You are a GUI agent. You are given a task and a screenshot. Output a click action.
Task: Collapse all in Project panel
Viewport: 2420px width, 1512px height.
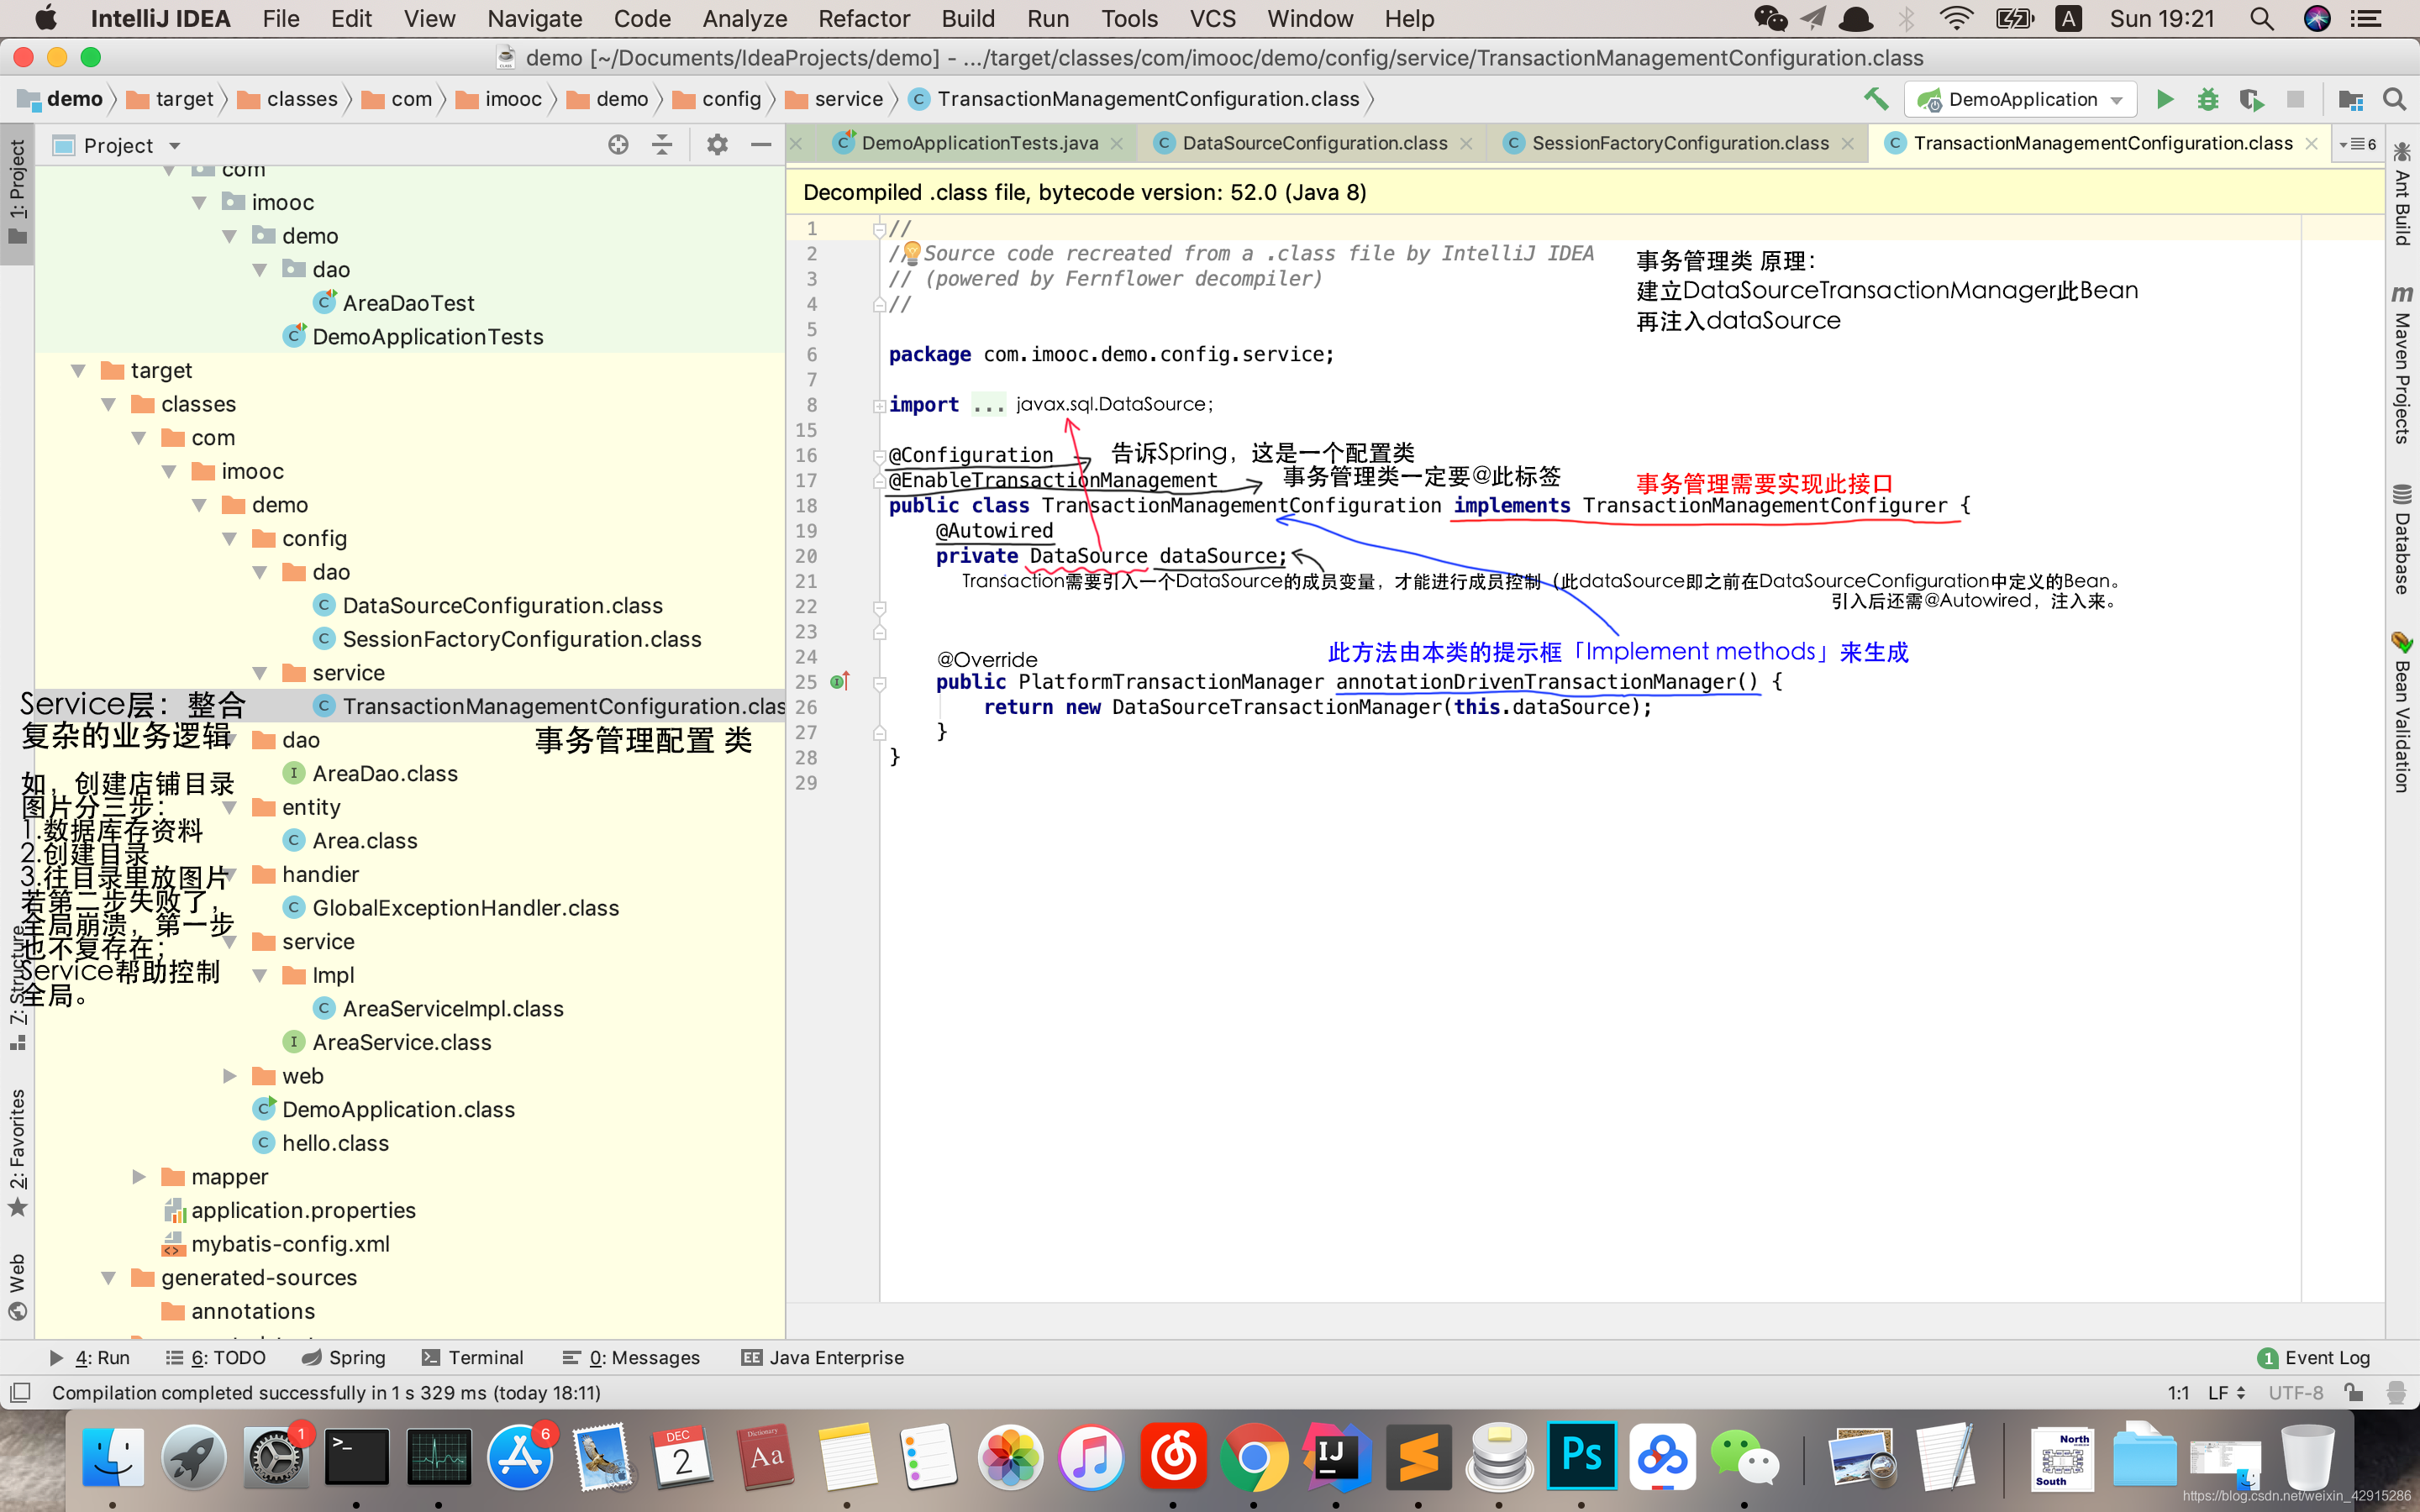[x=662, y=145]
